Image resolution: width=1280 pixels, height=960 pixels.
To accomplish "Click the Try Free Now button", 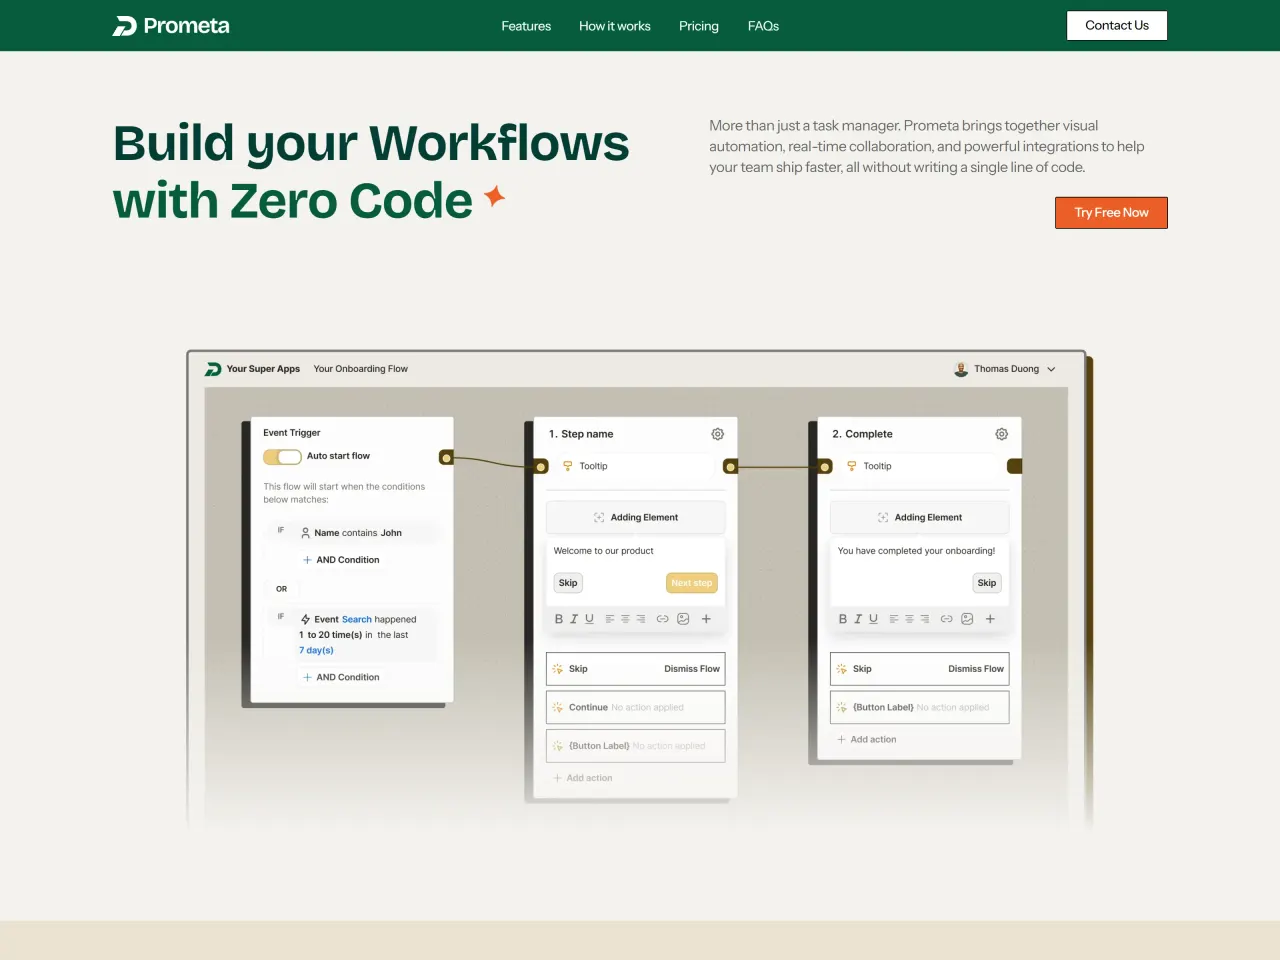I will tap(1111, 212).
